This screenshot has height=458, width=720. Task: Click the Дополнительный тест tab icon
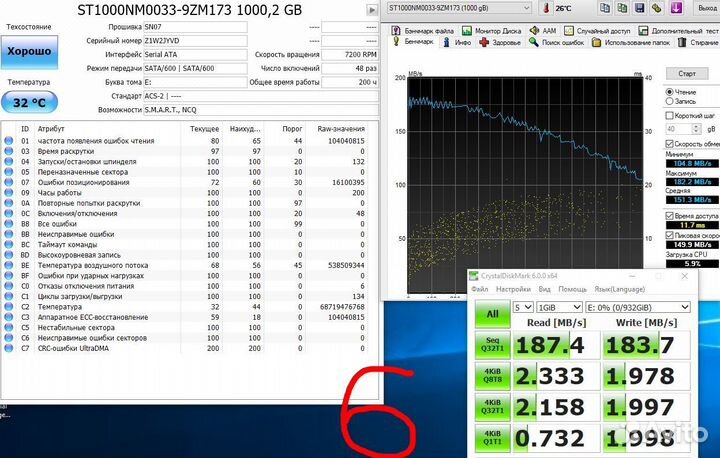click(643, 31)
